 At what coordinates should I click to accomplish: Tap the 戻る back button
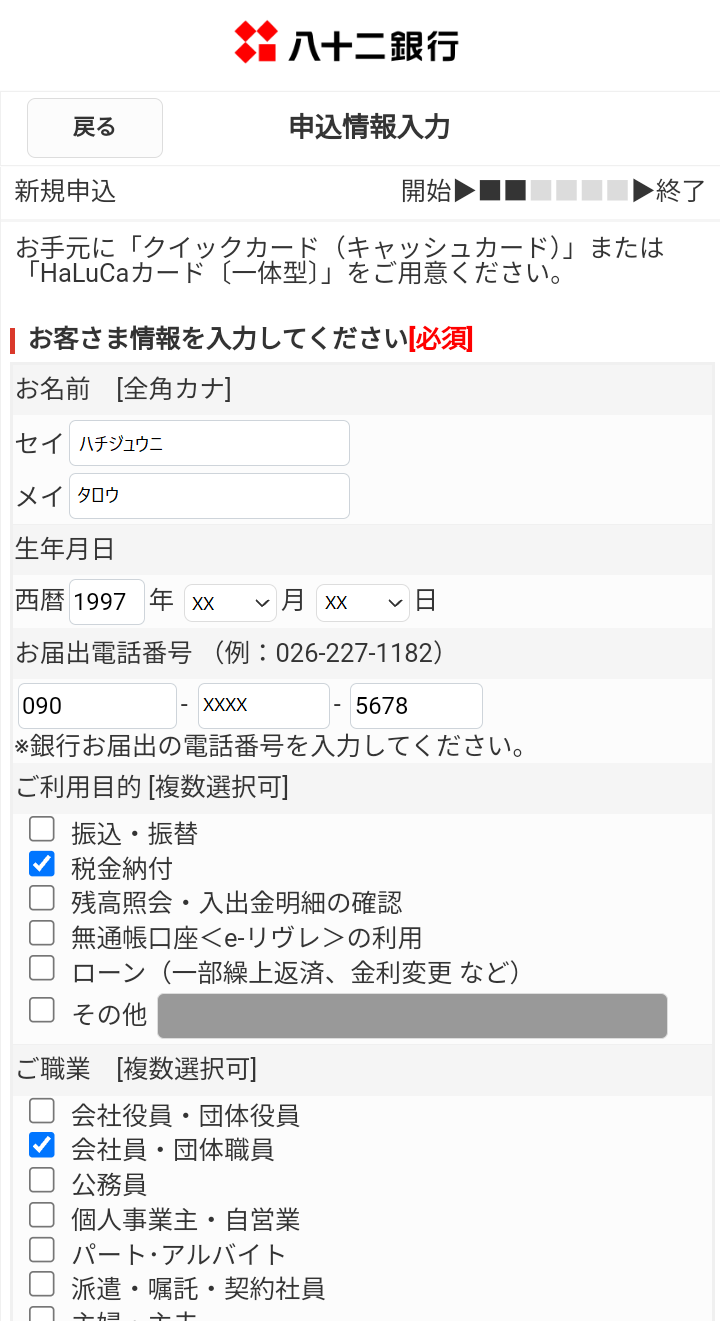(95, 128)
